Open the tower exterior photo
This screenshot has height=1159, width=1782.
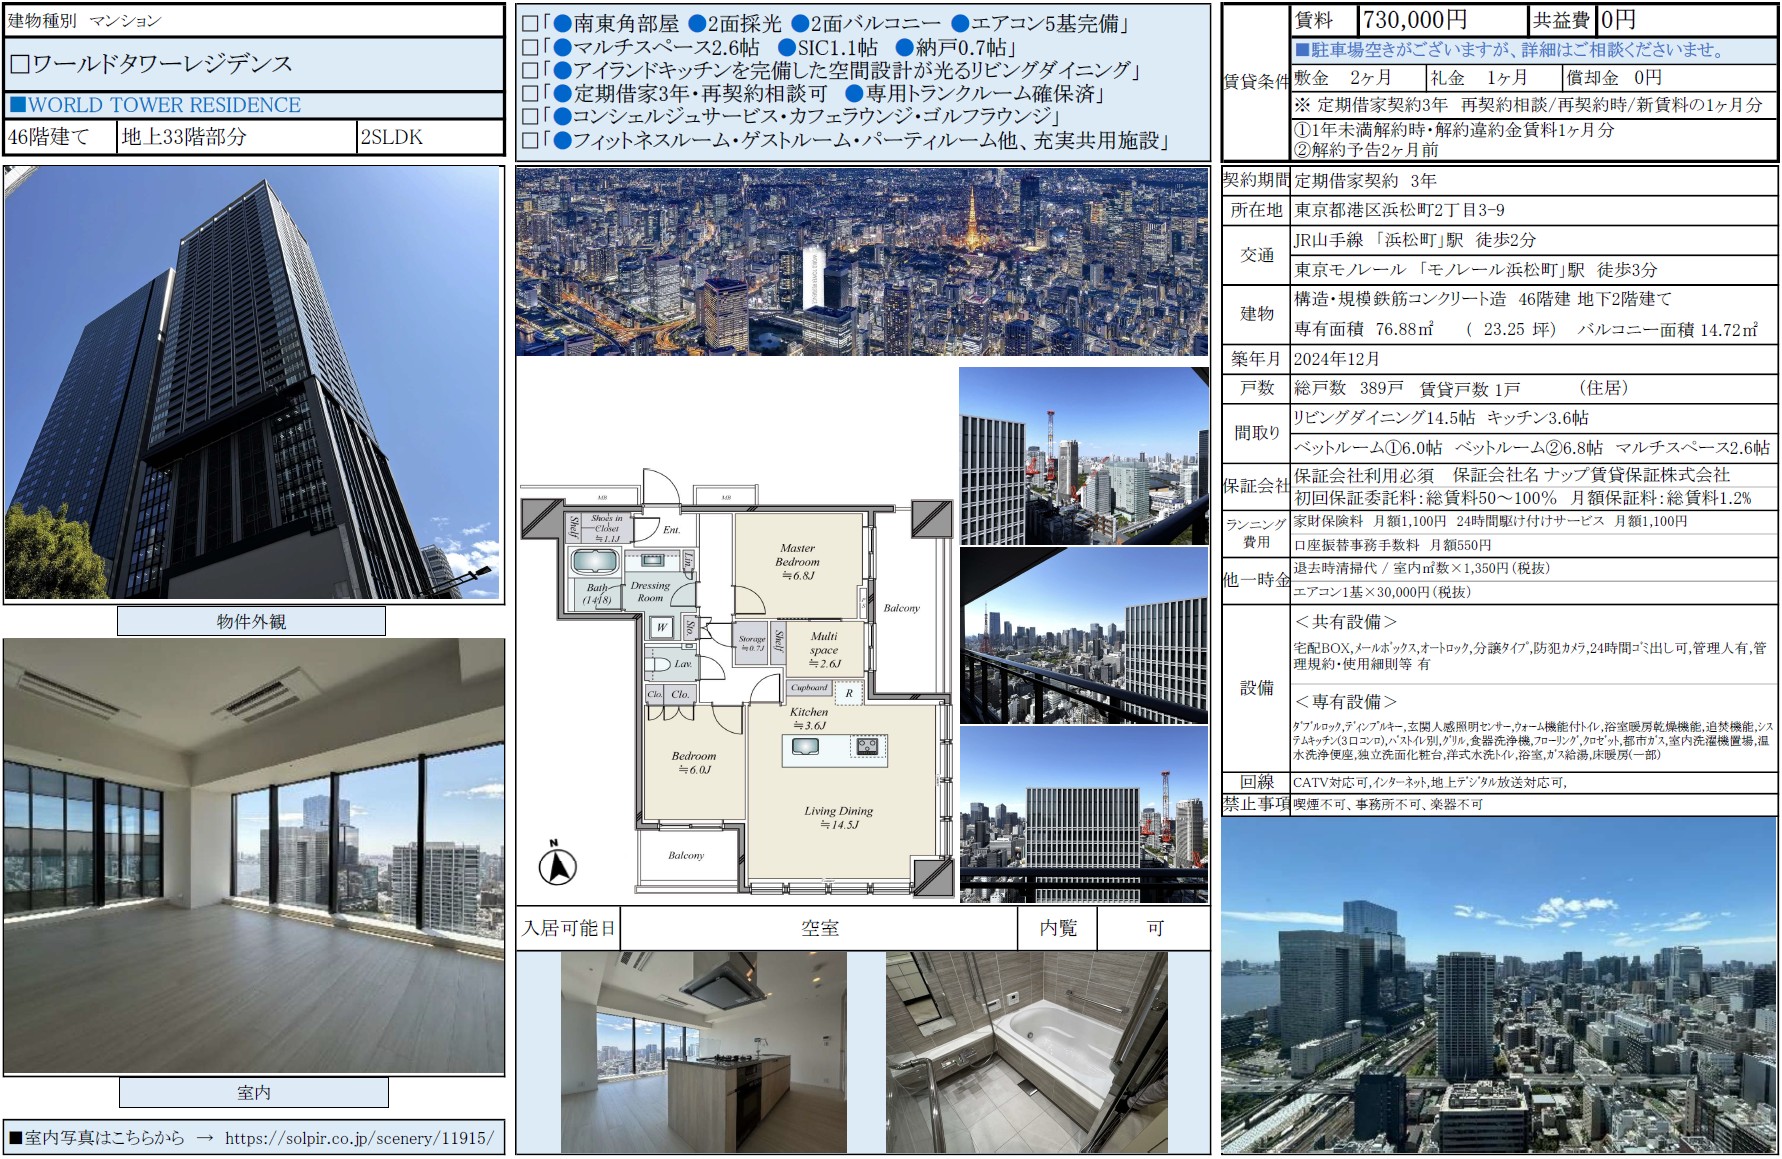[254, 384]
